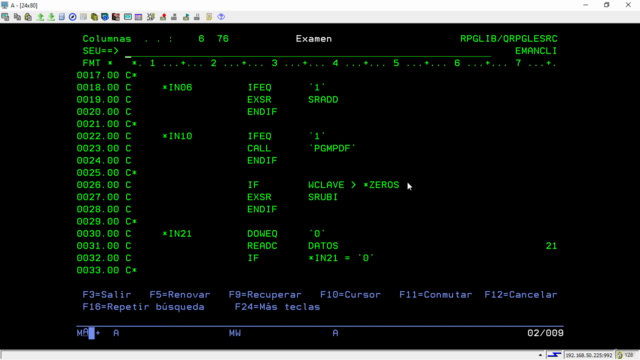Select F9=Recuperar function key
The image size is (640, 360).
tap(265, 295)
